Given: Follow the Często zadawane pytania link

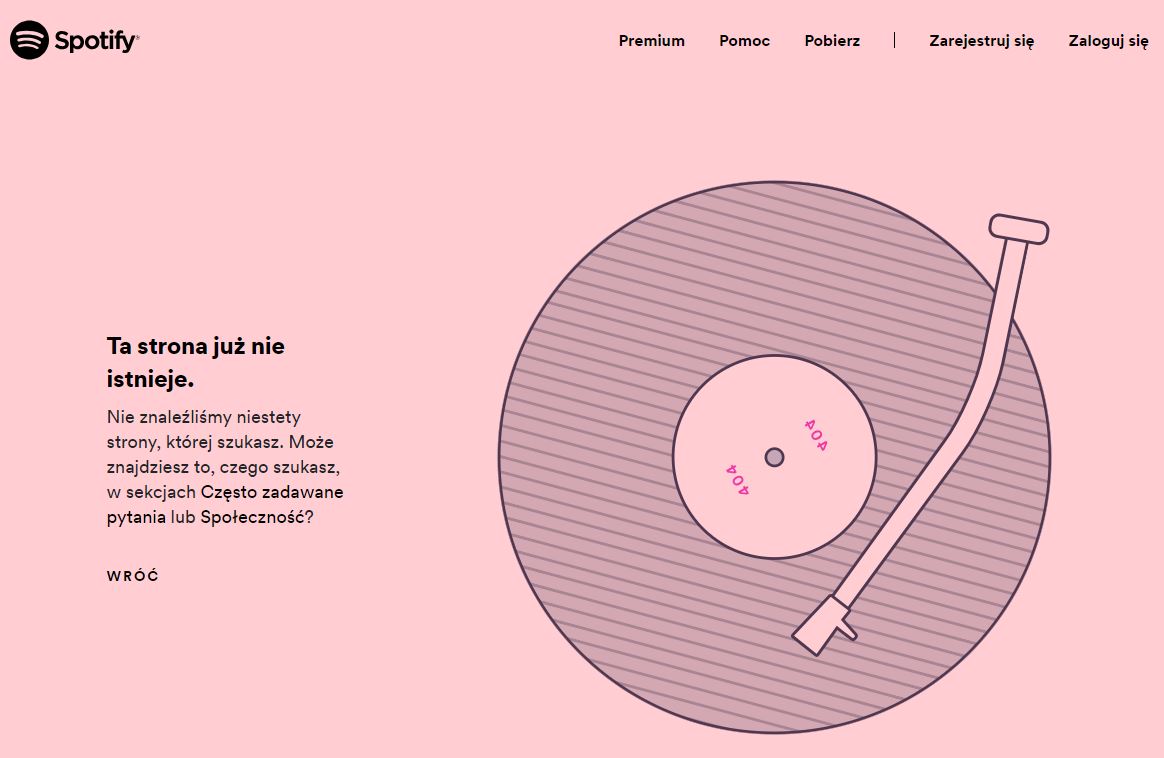Looking at the screenshot, I should (x=225, y=504).
